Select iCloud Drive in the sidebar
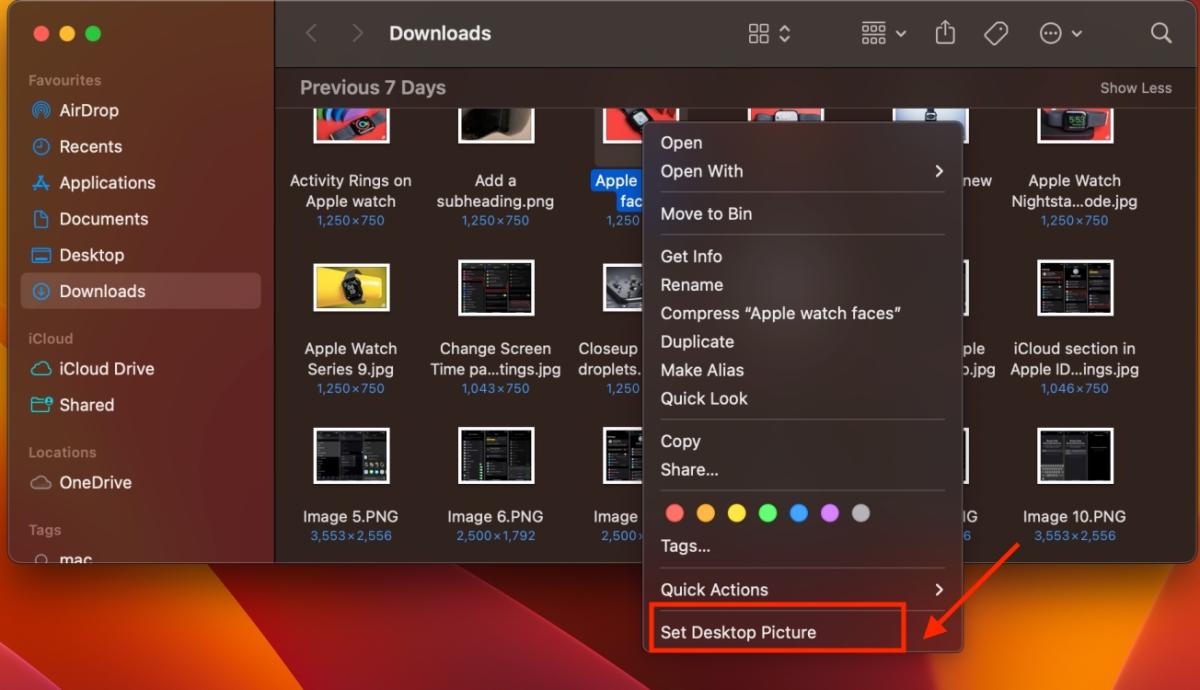 tap(103, 369)
